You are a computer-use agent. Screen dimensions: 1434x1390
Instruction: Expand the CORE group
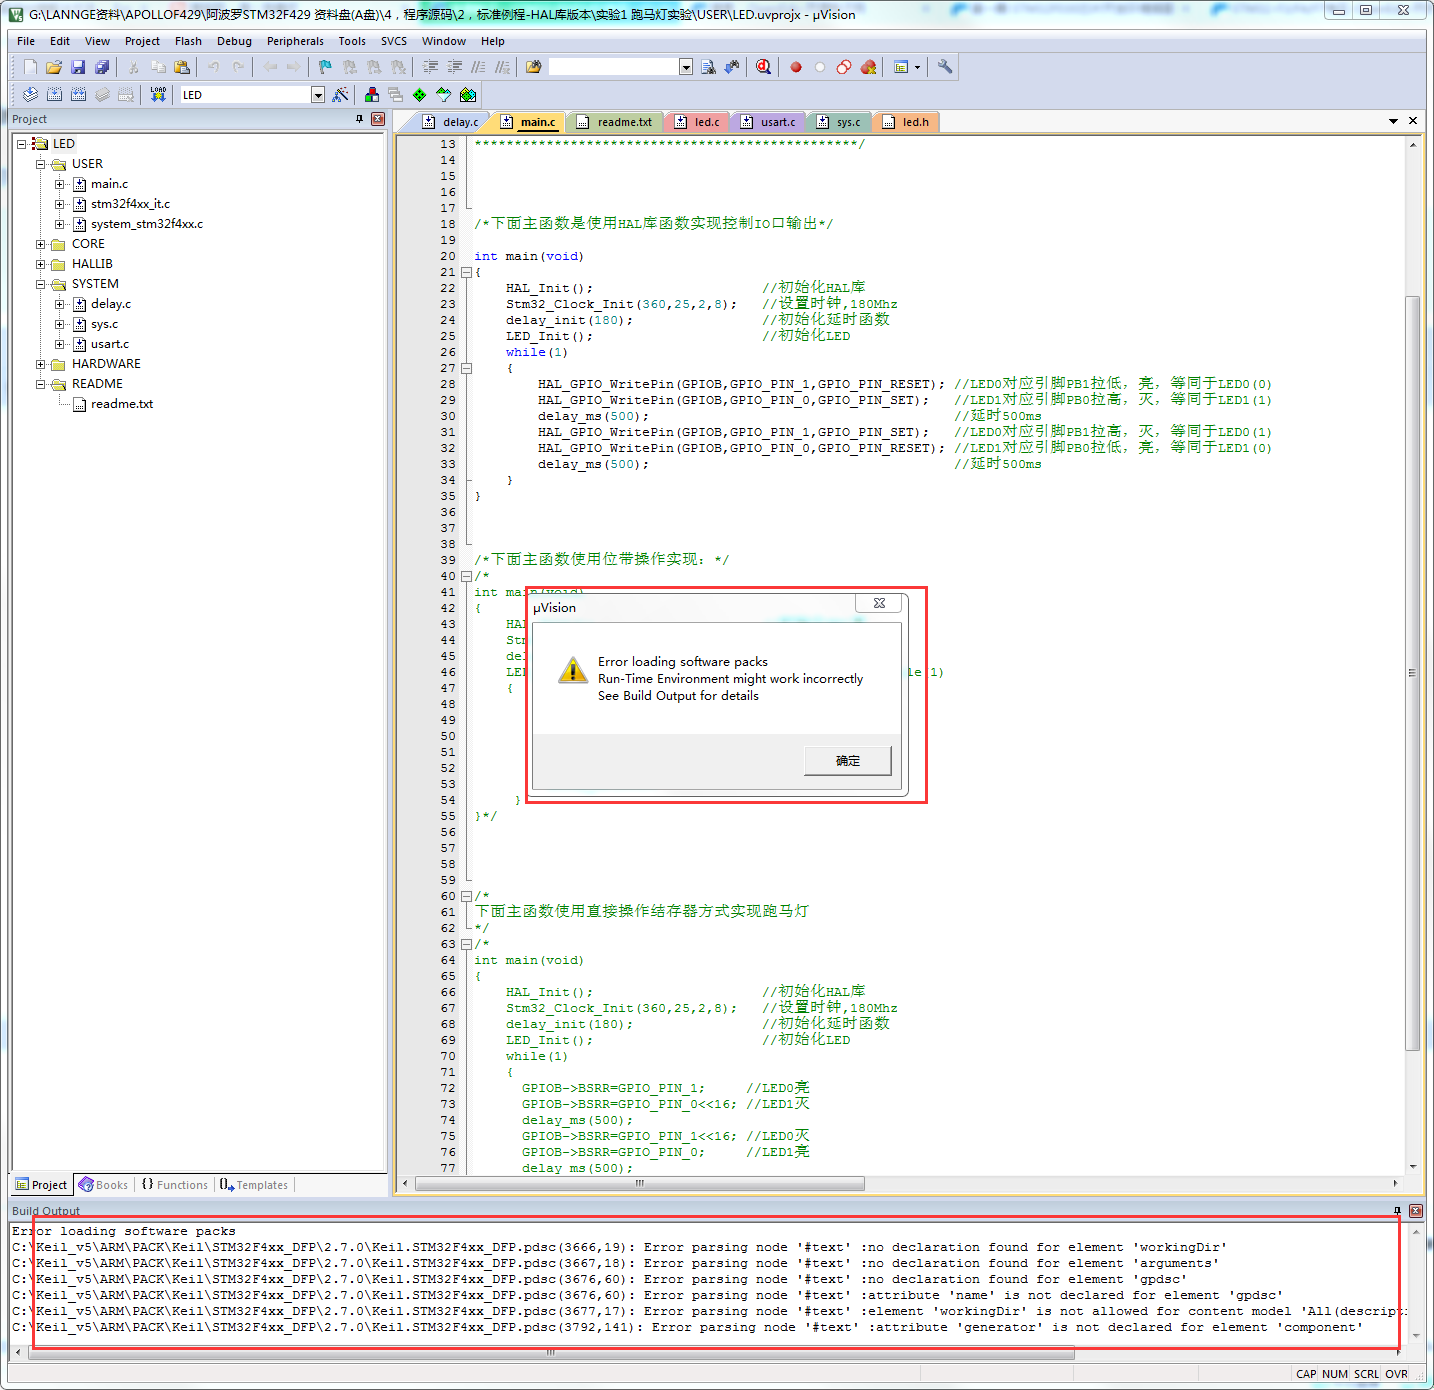[41, 244]
